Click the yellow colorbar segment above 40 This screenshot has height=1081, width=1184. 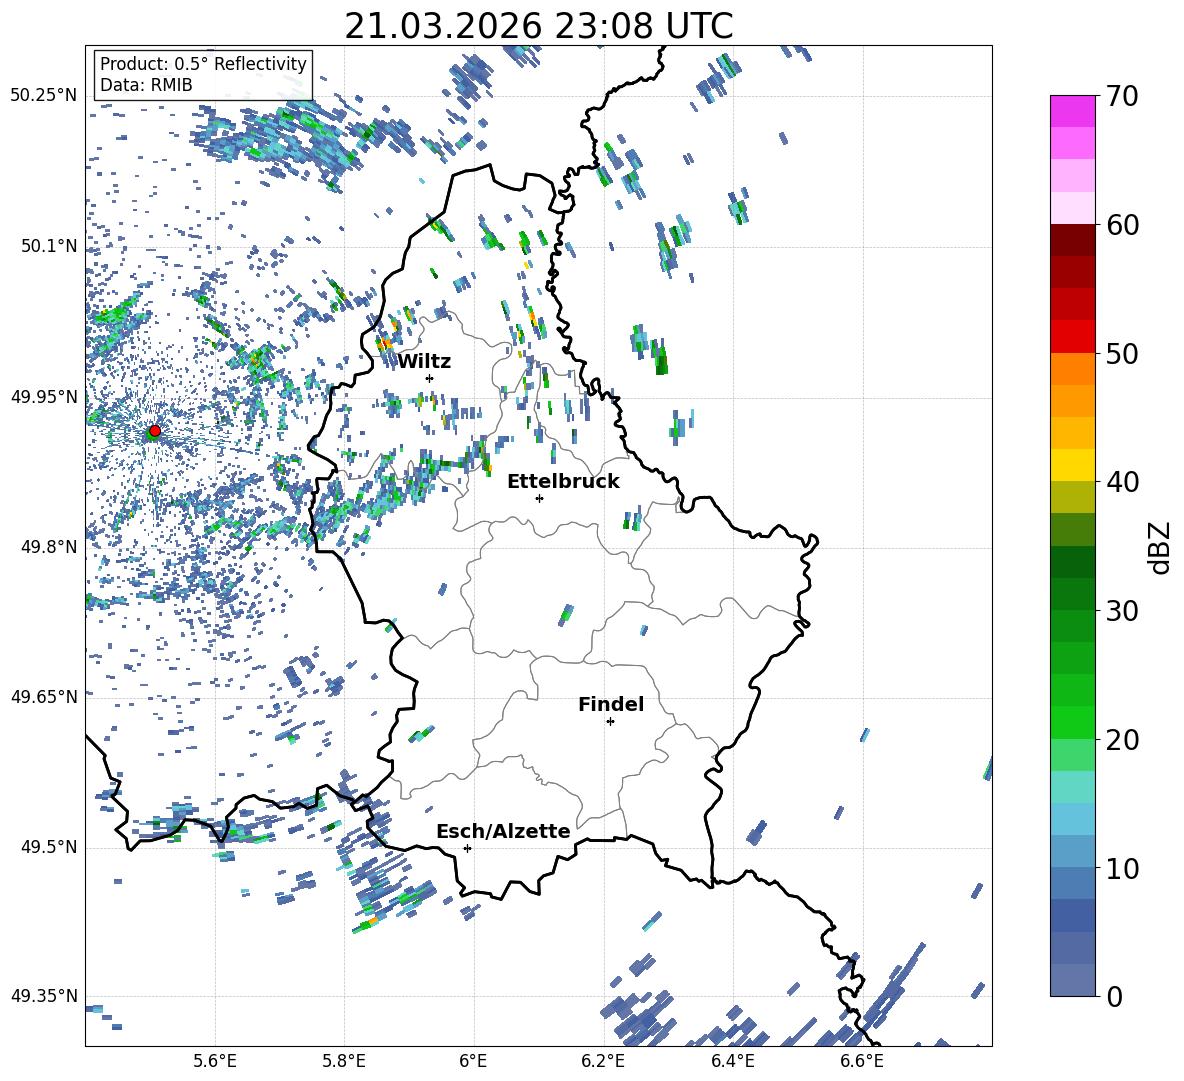point(1072,465)
